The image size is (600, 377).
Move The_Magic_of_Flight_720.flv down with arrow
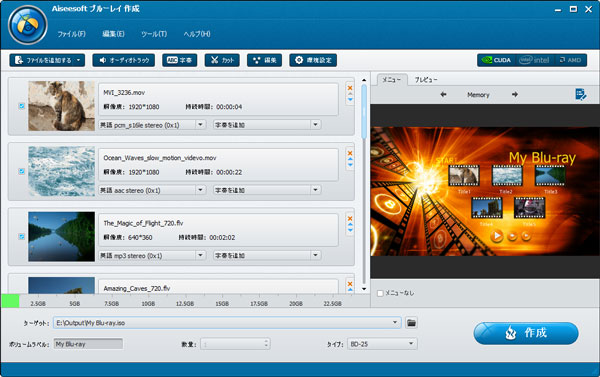(x=350, y=231)
